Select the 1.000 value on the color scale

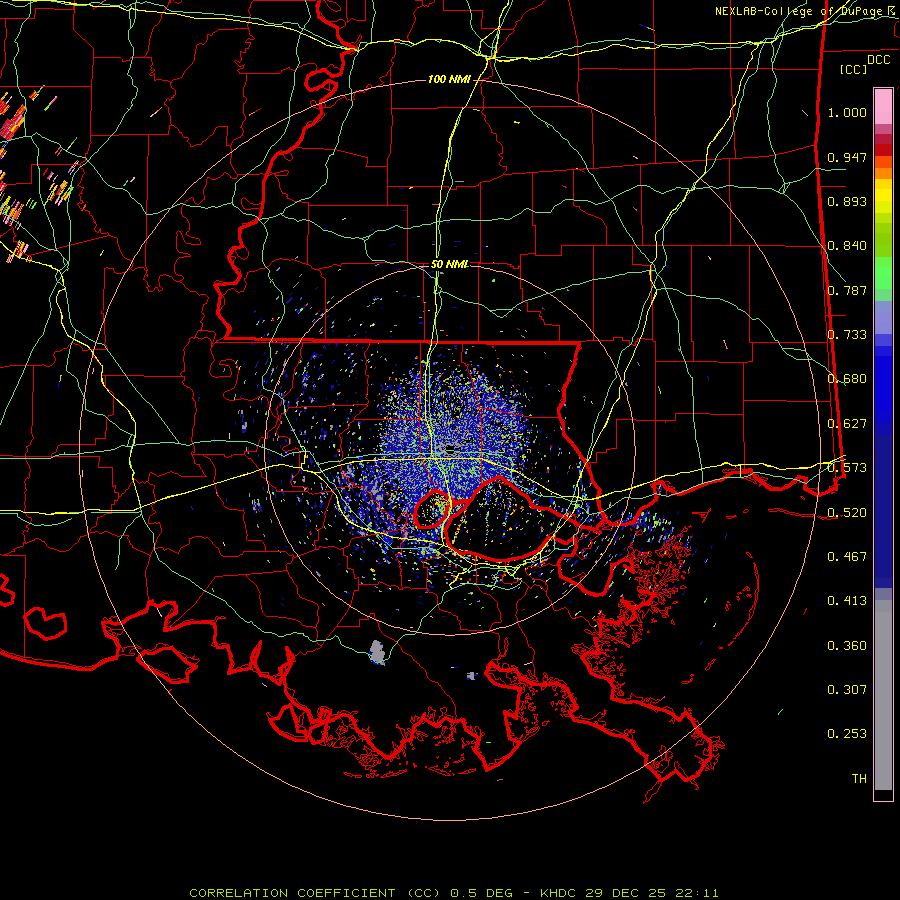click(x=847, y=112)
